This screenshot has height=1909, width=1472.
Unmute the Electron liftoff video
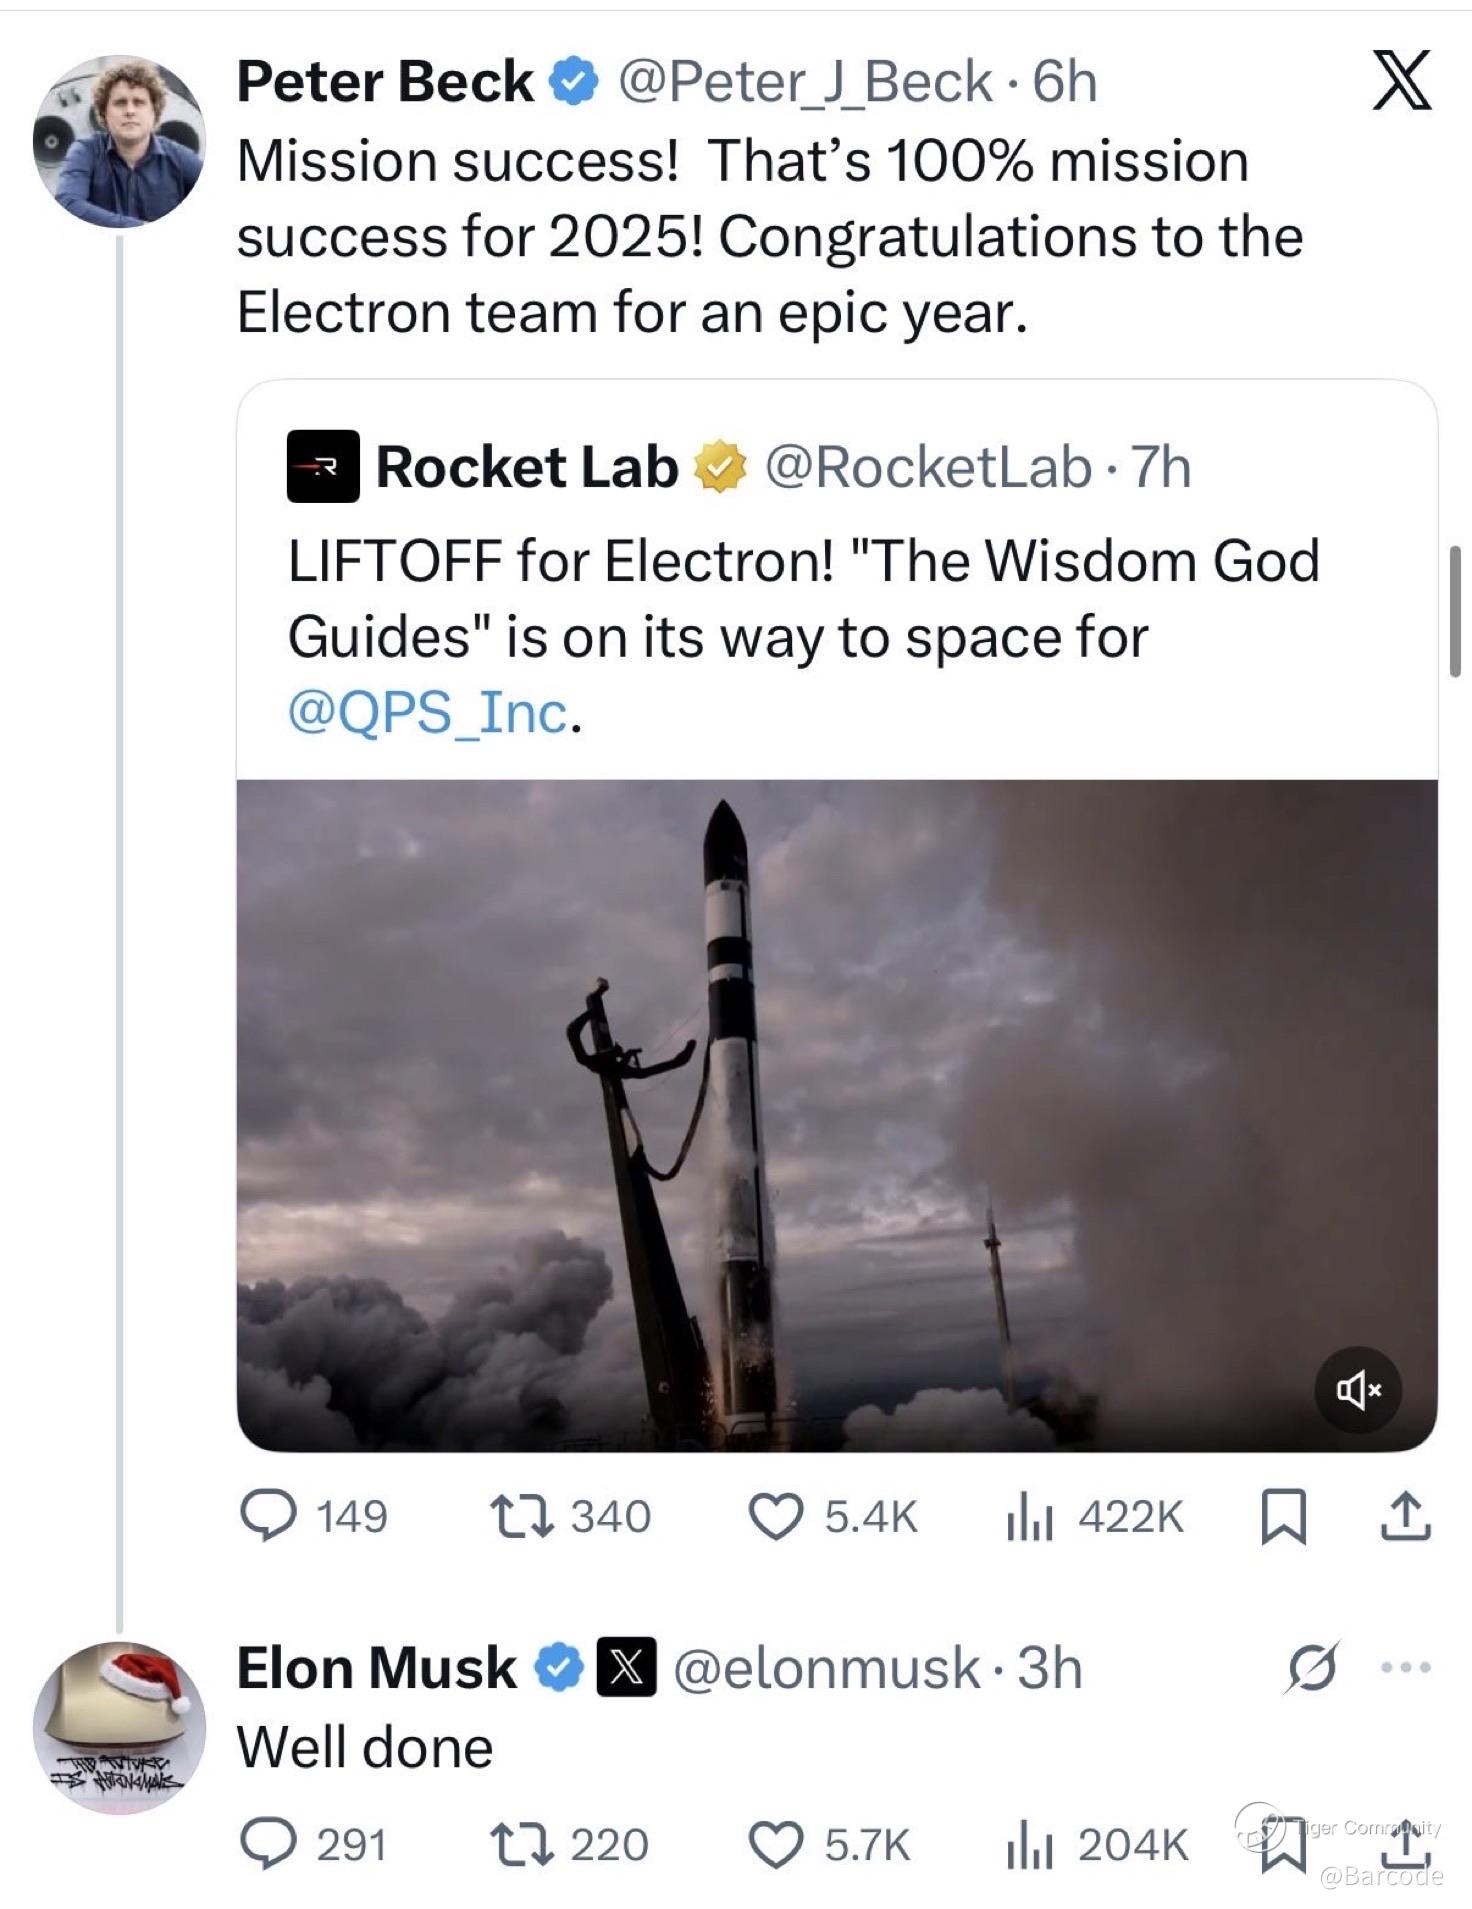(1358, 1389)
